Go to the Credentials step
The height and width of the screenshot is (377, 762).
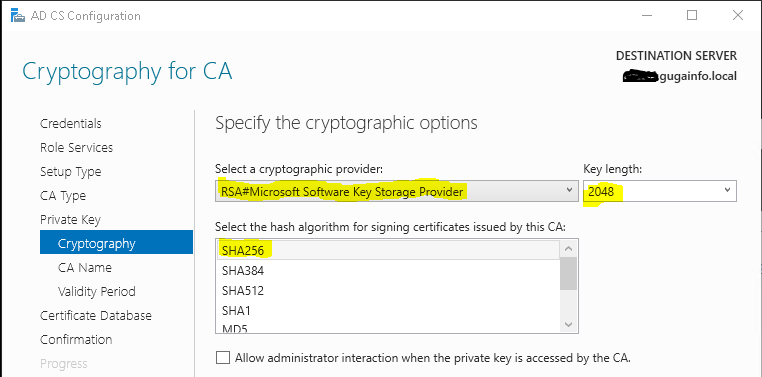71,123
